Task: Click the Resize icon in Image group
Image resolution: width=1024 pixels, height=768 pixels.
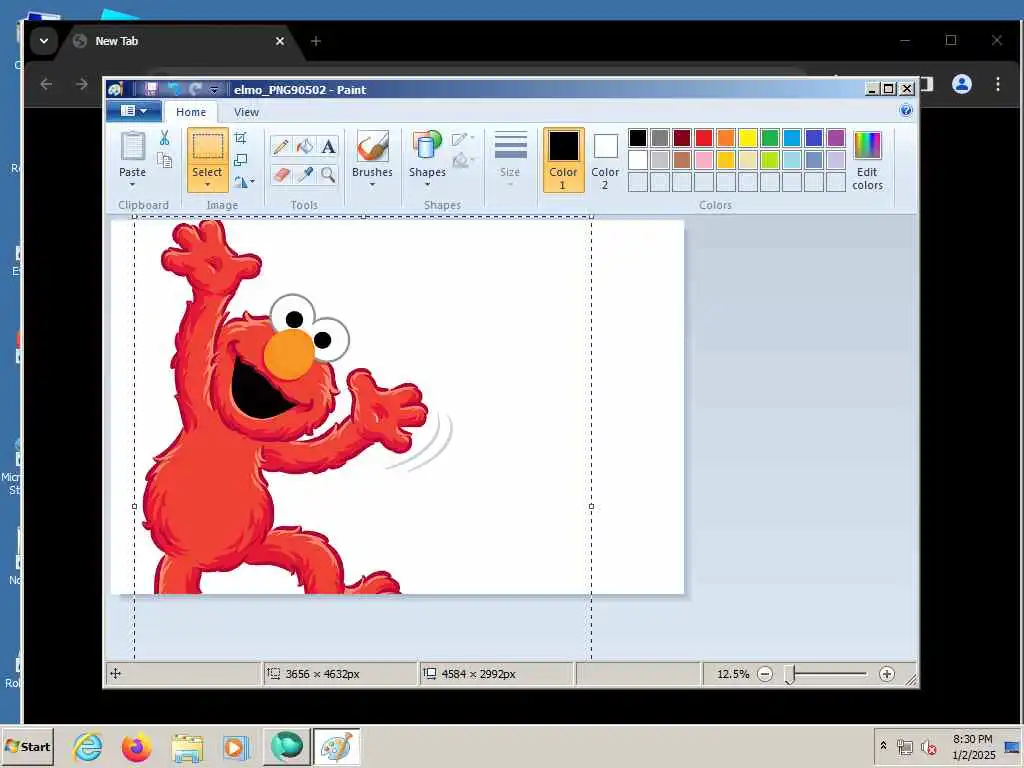Action: [241, 160]
